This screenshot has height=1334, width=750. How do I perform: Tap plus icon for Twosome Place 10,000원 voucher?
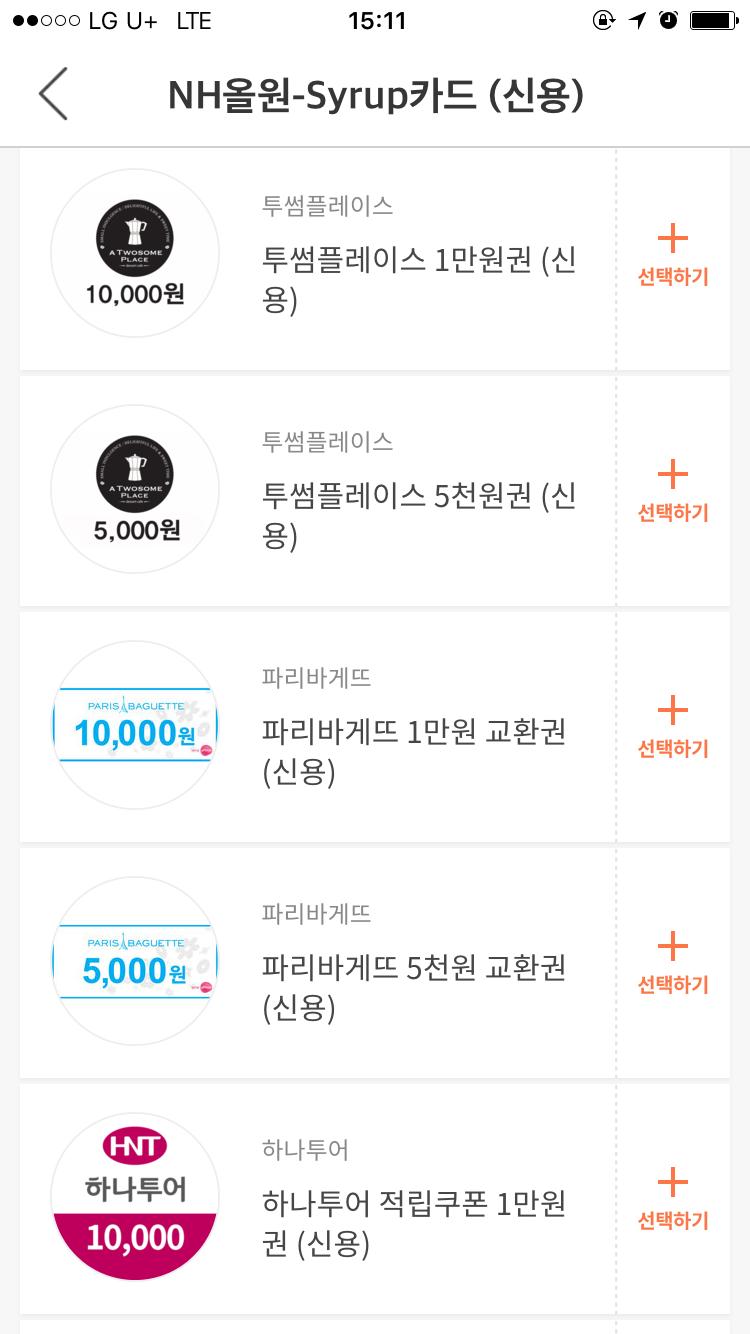673,239
